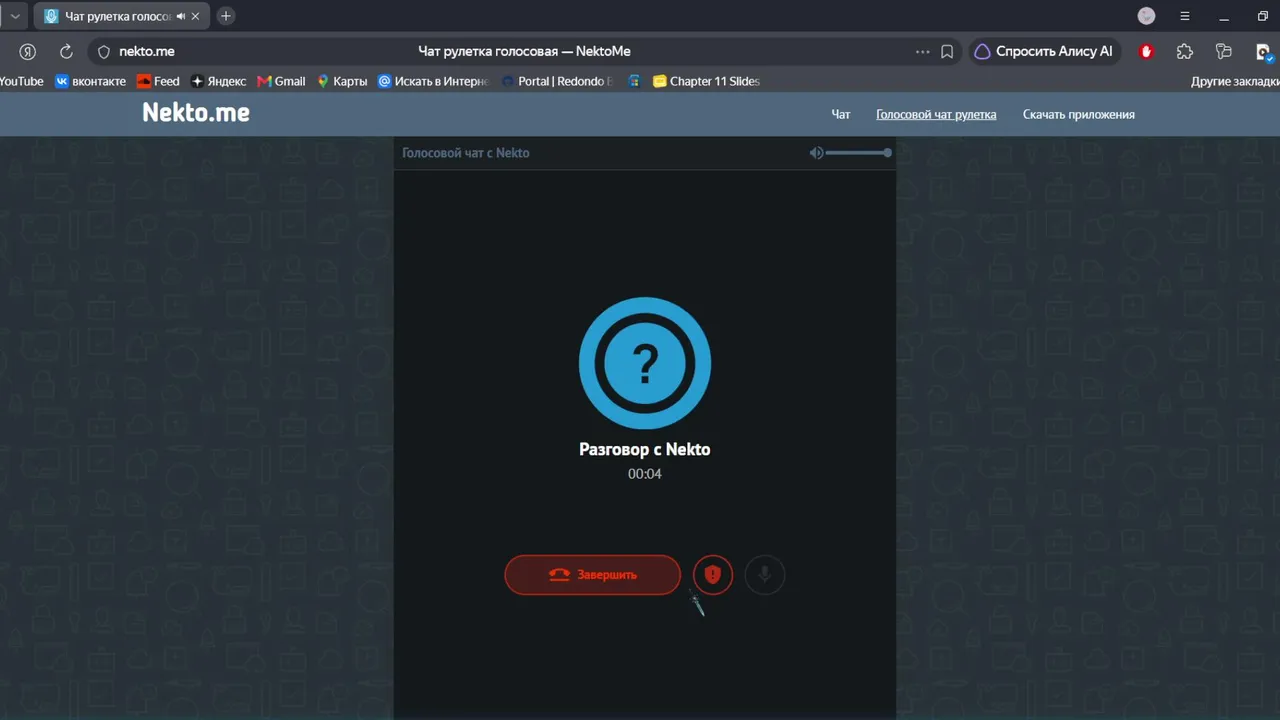
Task: Click the nekto.me address field
Action: (147, 51)
